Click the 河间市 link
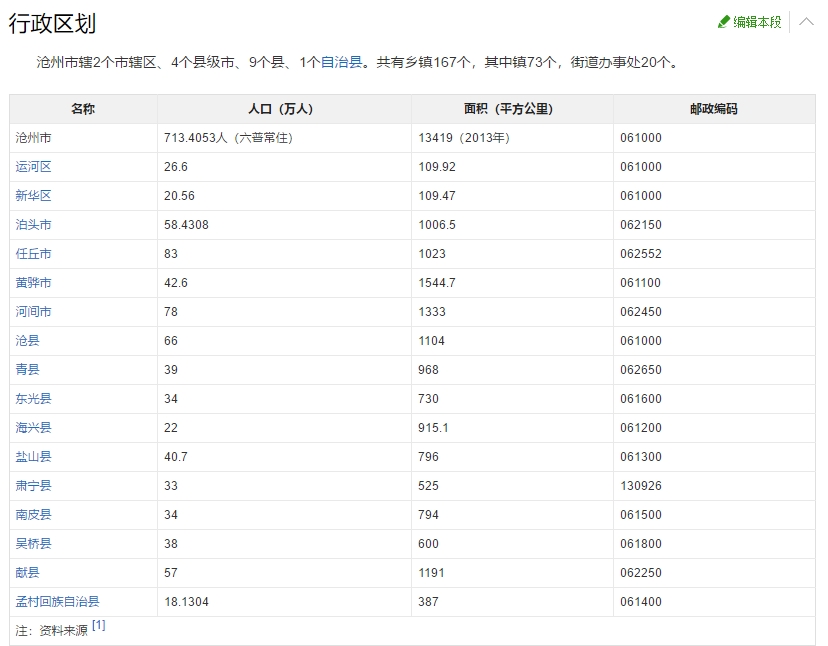828x646 pixels. click(33, 312)
